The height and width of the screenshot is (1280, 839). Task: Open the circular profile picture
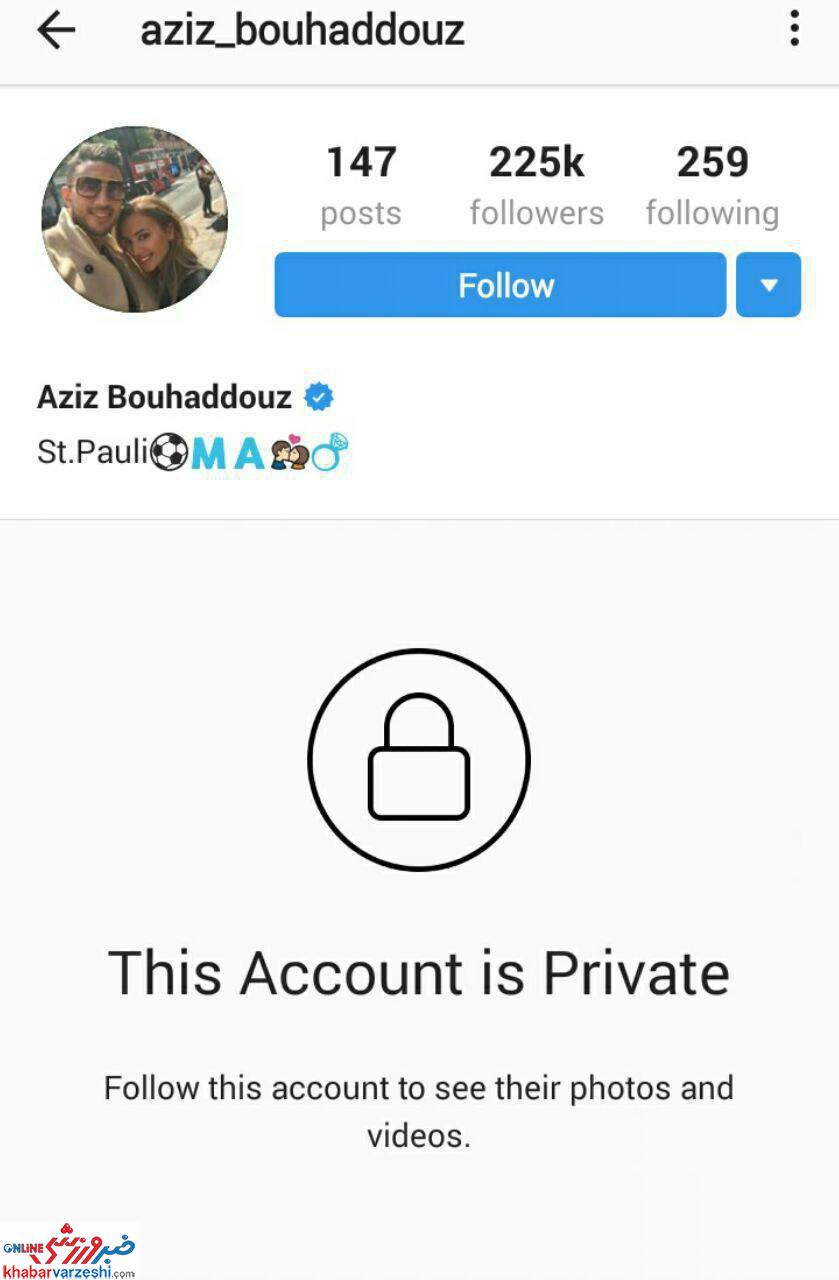135,219
